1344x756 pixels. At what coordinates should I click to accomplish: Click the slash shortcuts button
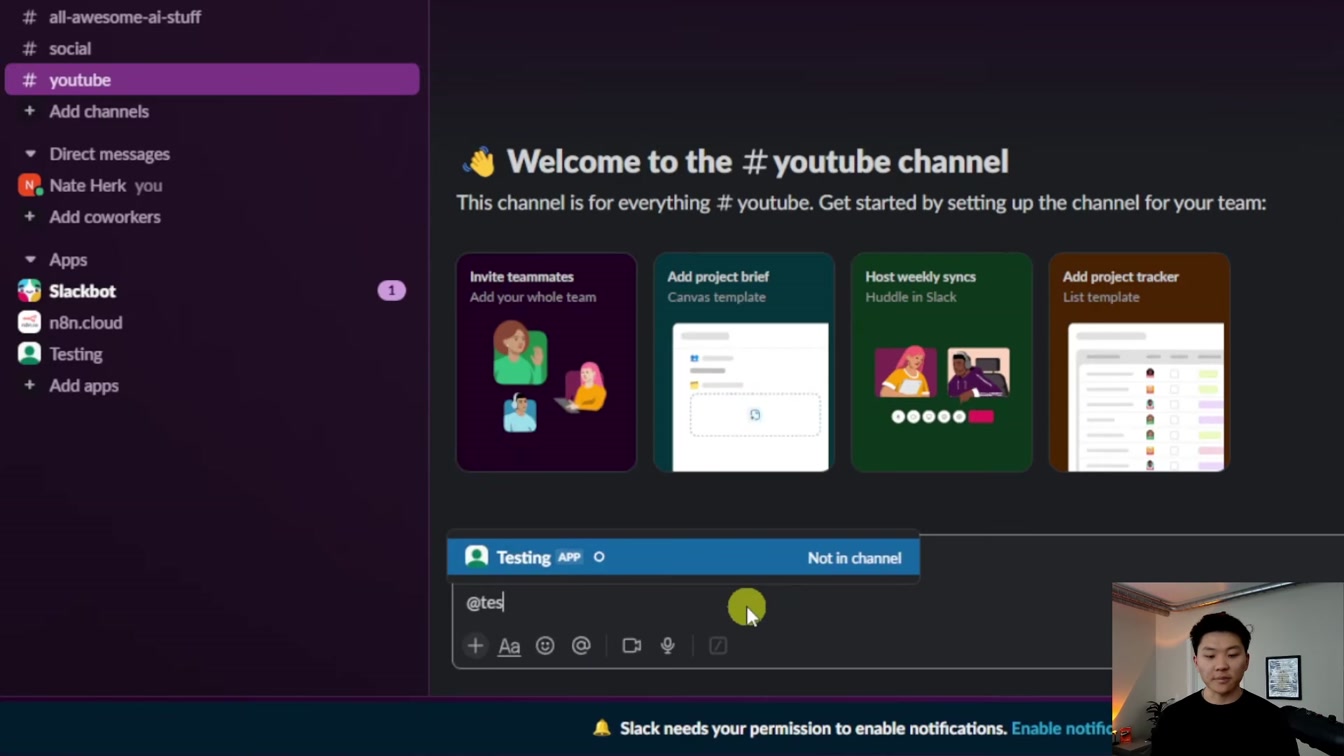718,646
